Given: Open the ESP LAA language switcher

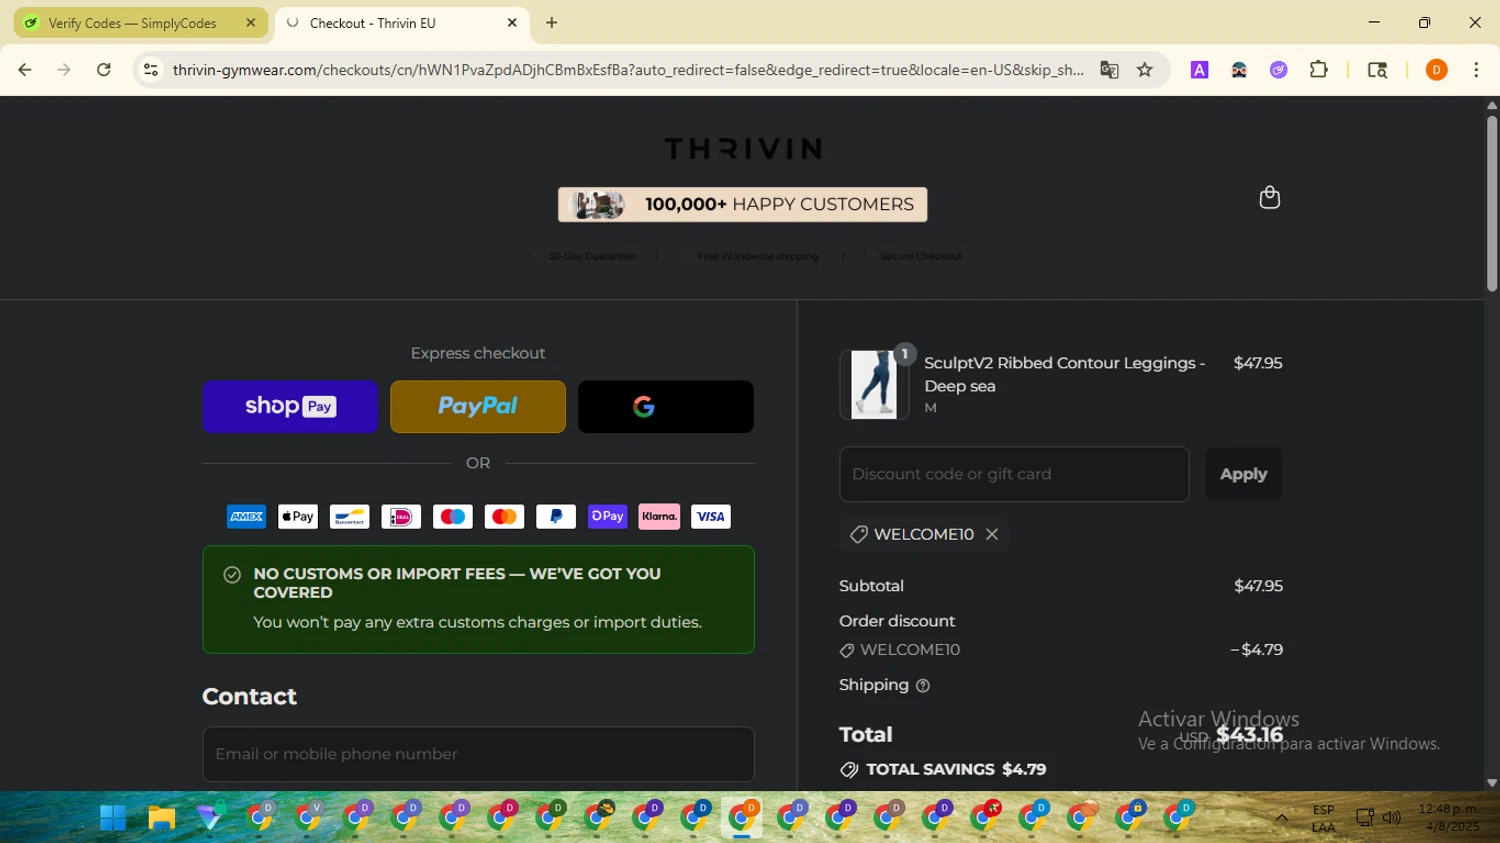Looking at the screenshot, I should 1323,818.
